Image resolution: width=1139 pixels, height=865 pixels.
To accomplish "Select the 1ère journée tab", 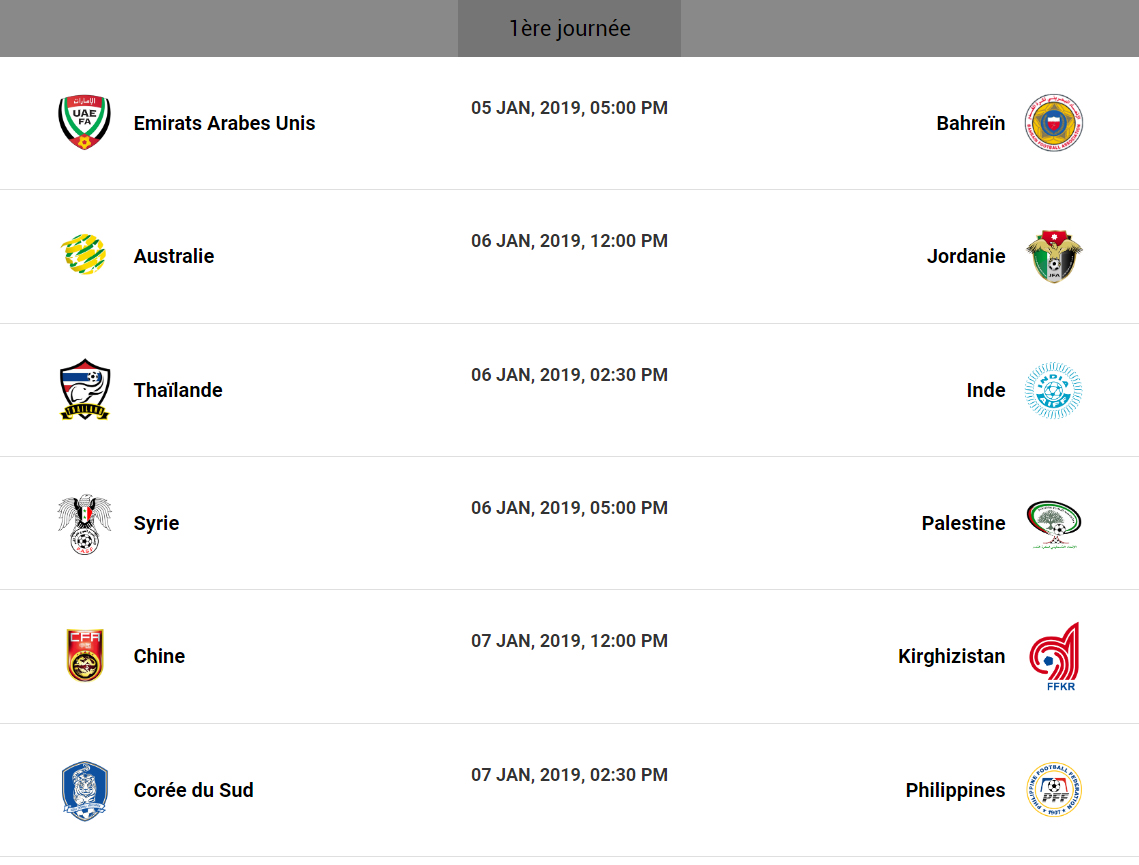I will (x=569, y=29).
